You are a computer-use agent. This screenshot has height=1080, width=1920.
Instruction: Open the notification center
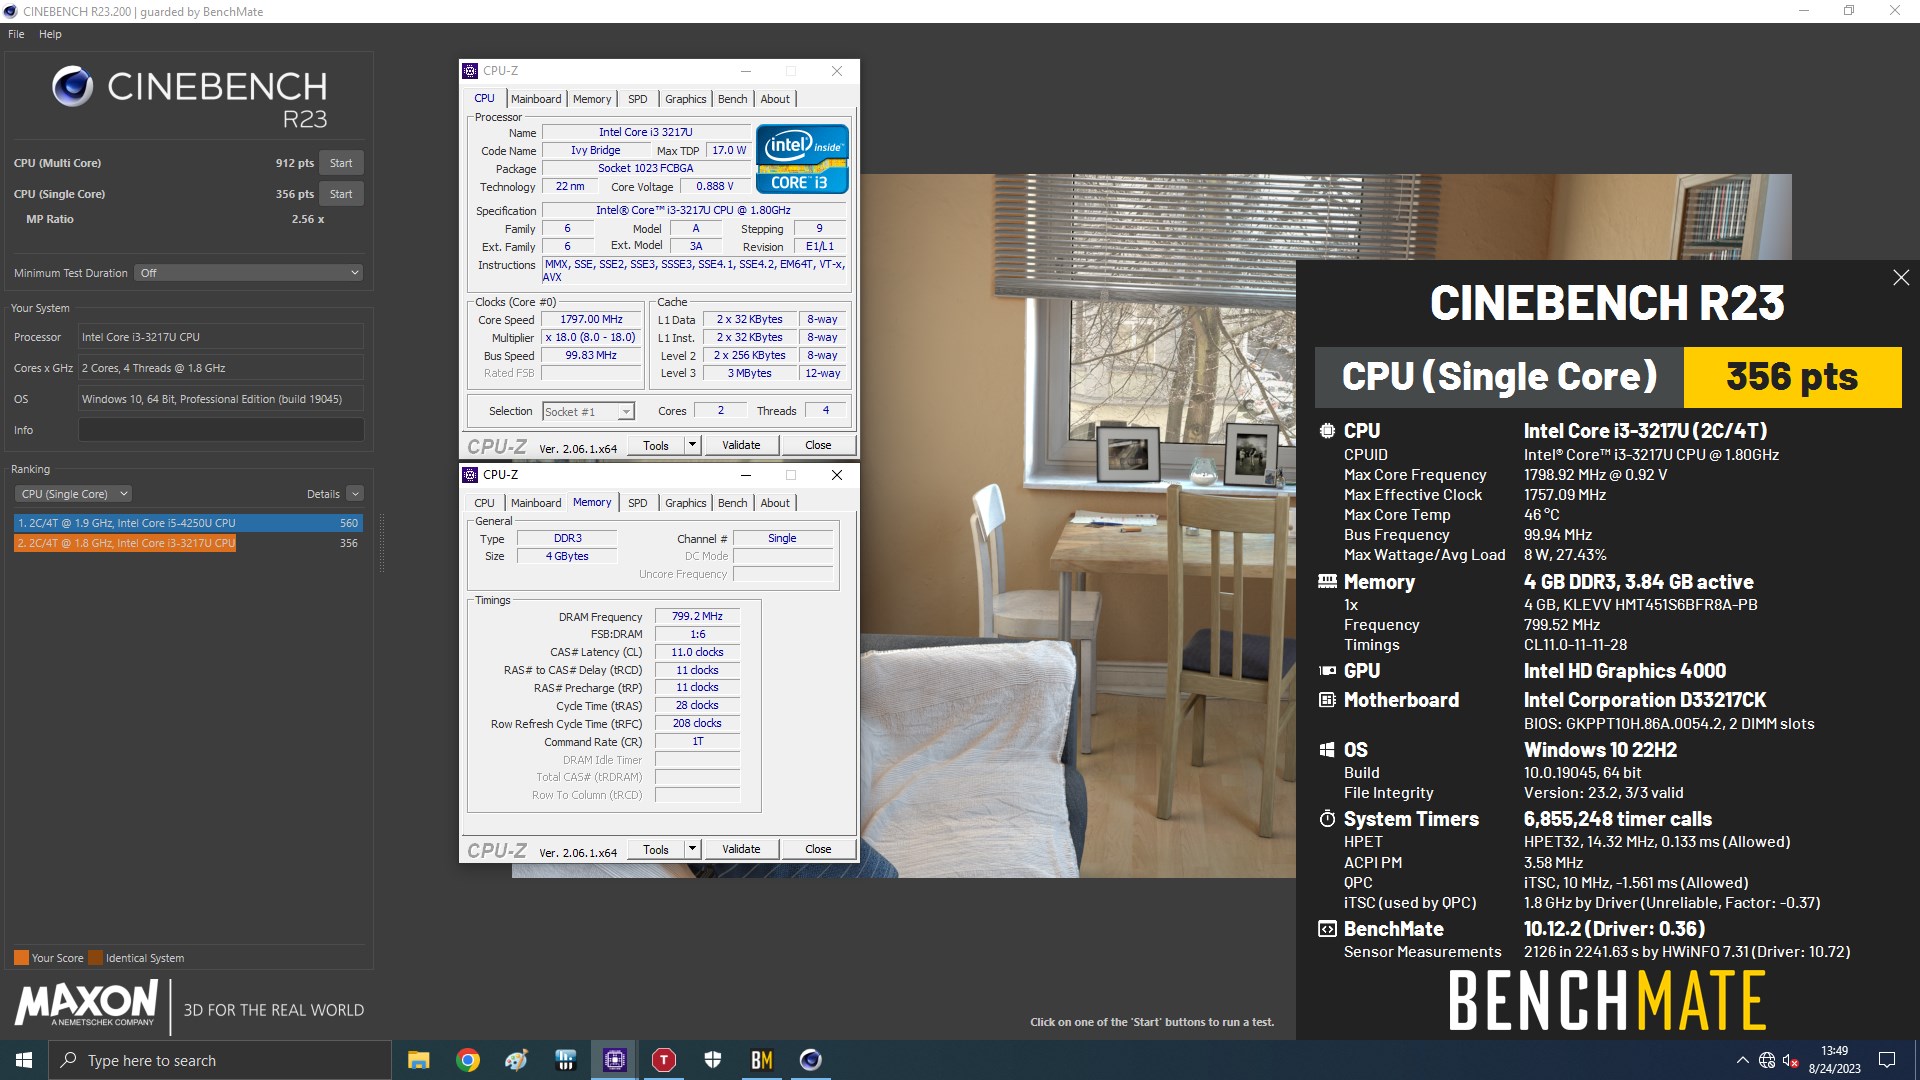point(1887,1060)
